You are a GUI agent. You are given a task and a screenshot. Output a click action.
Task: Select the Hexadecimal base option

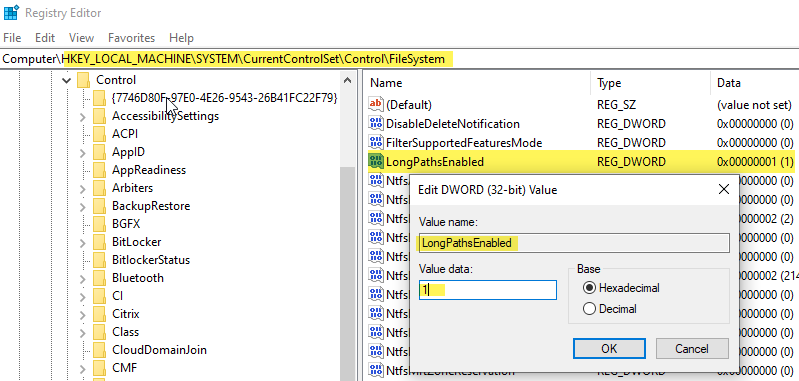click(x=589, y=288)
